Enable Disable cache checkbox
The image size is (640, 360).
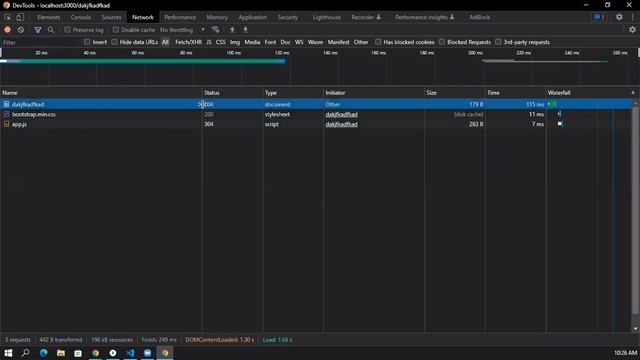pyautogui.click(x=116, y=30)
